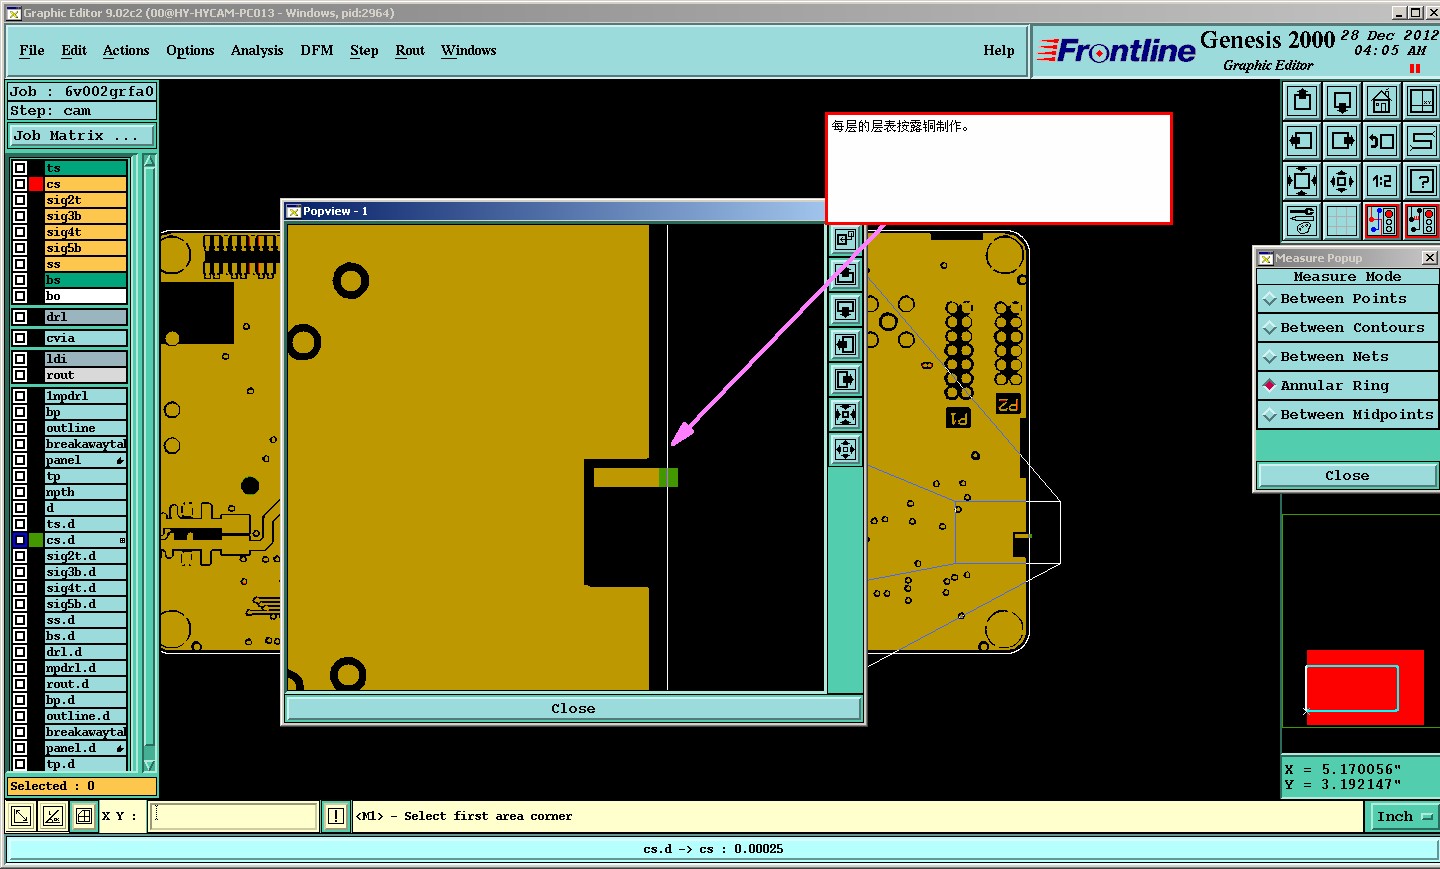Open the DFM menu
Screen dimensions: 1440x869
317,50
